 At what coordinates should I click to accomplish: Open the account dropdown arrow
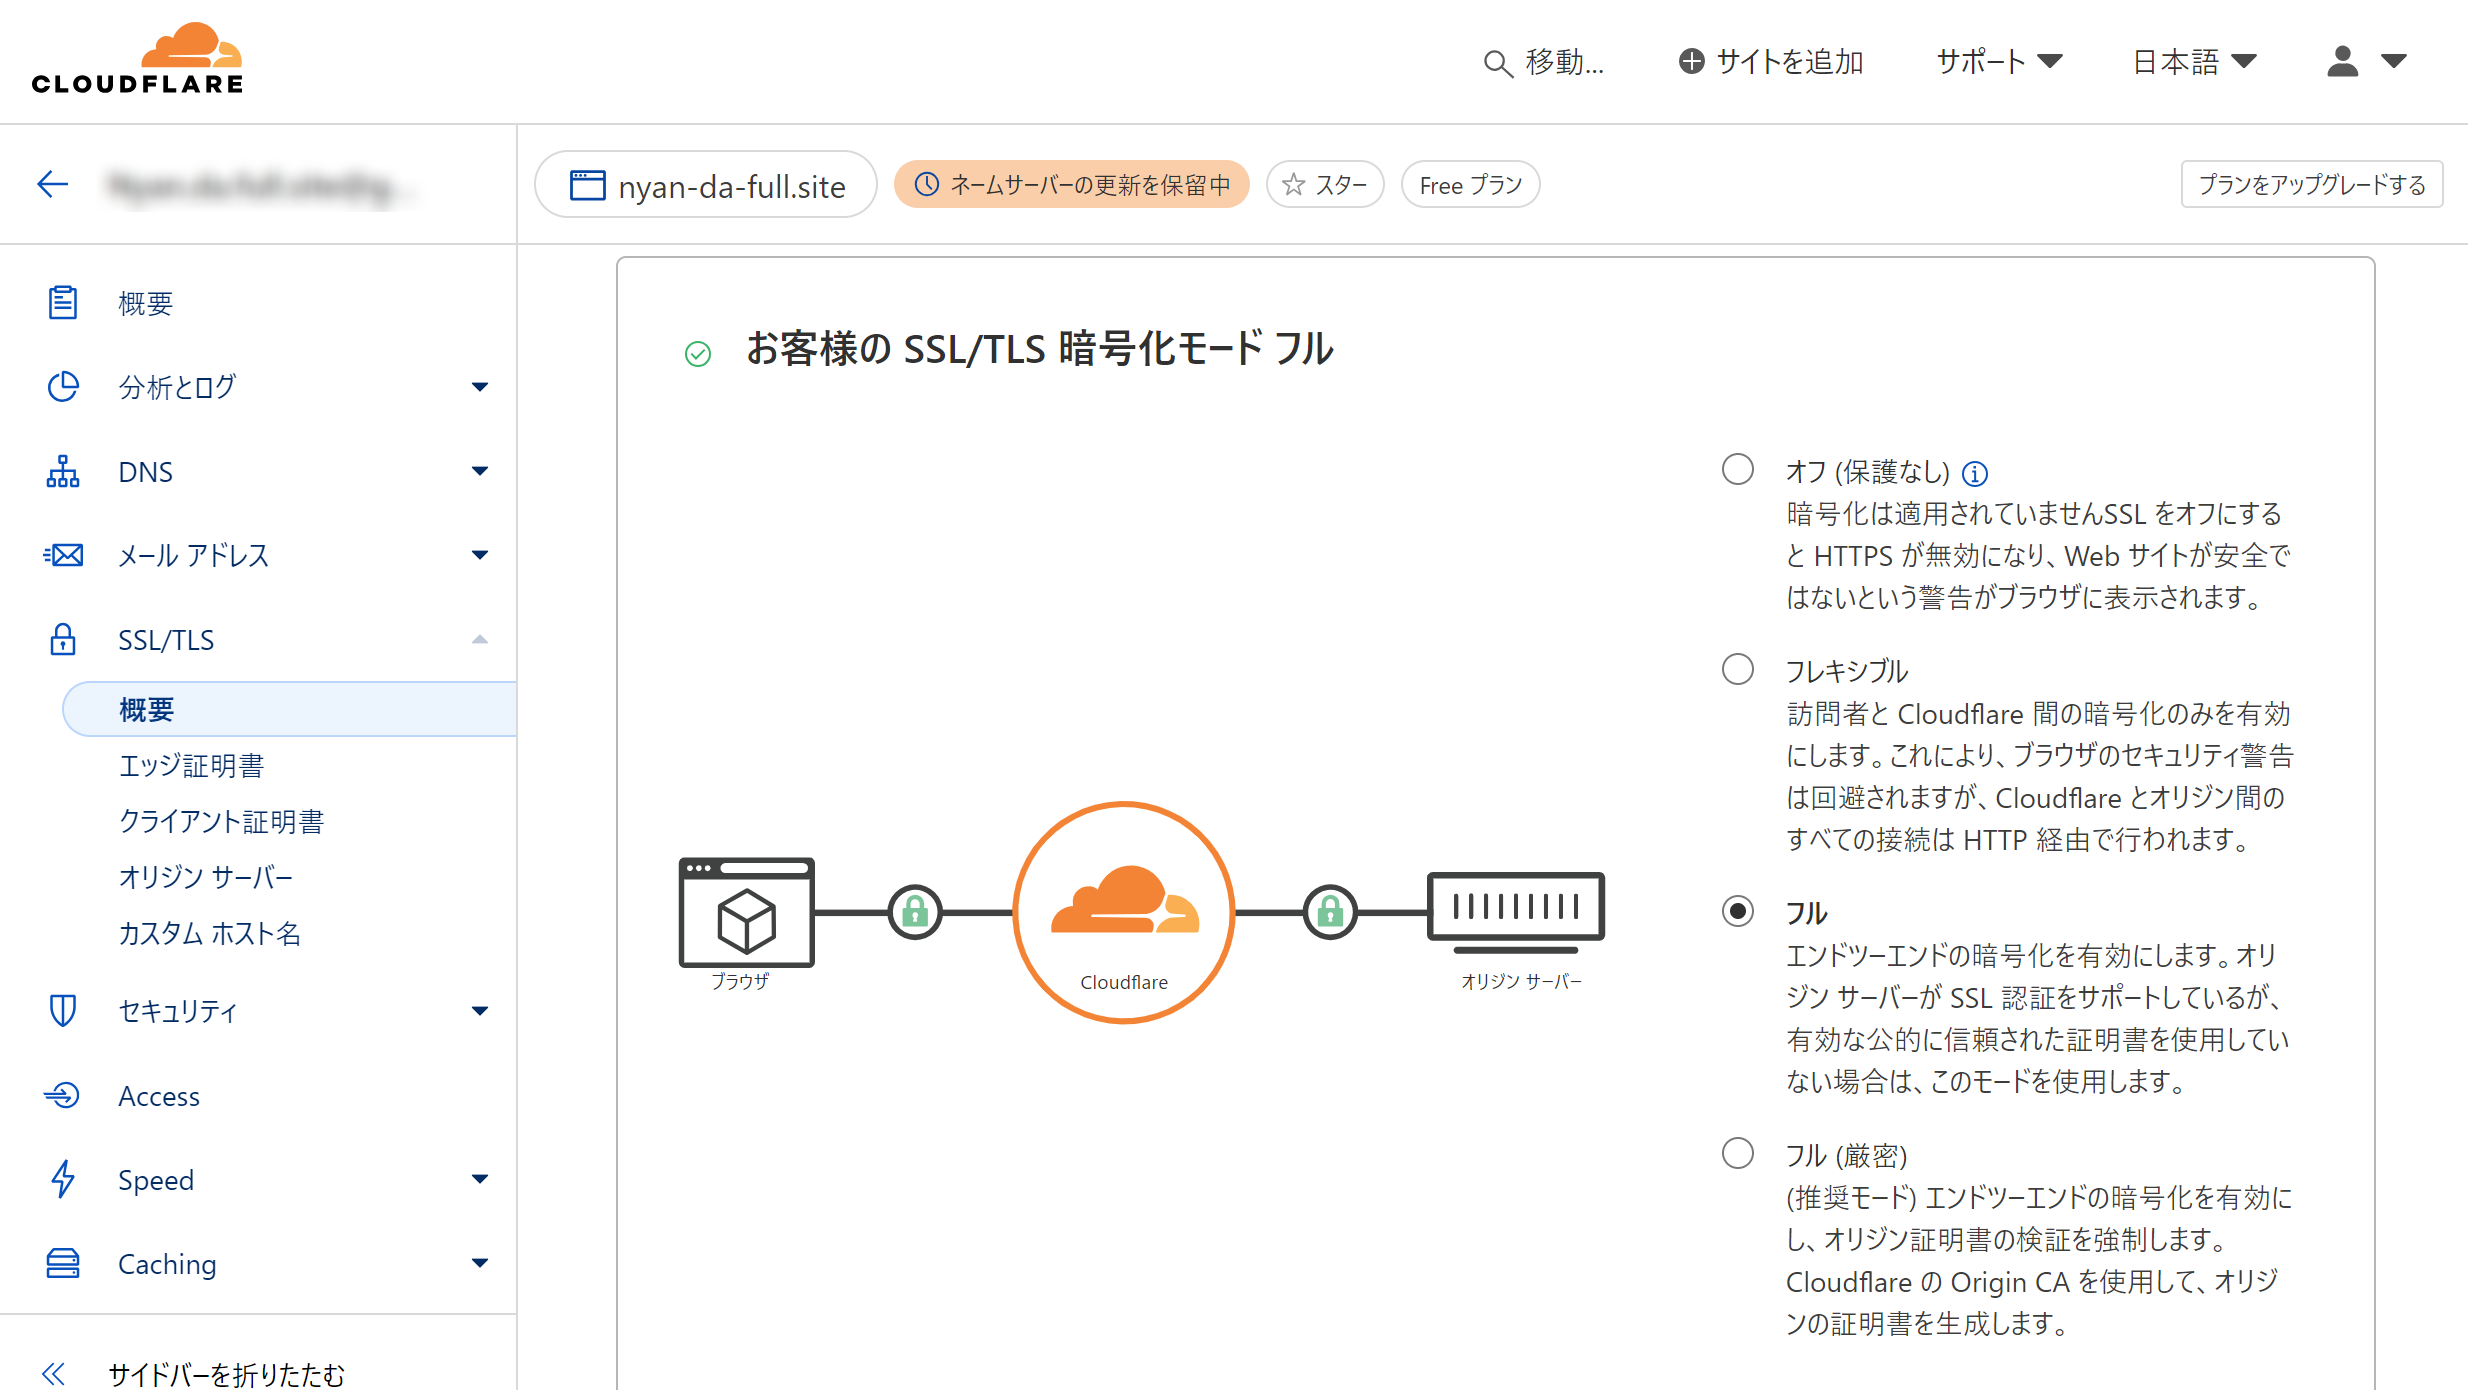[2394, 62]
